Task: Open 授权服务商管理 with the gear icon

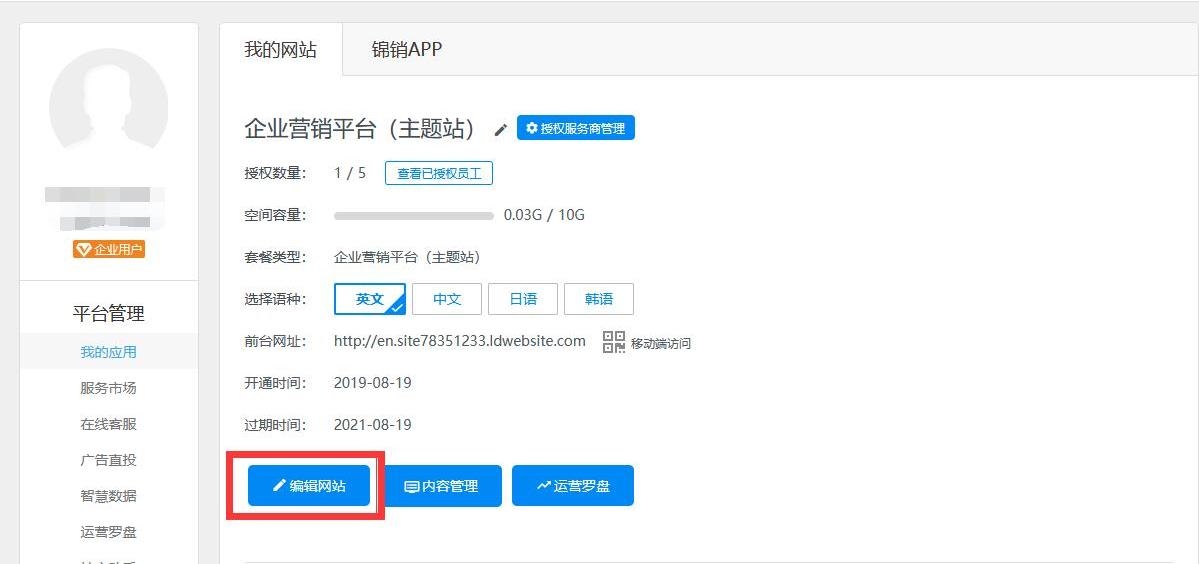Action: coord(575,128)
